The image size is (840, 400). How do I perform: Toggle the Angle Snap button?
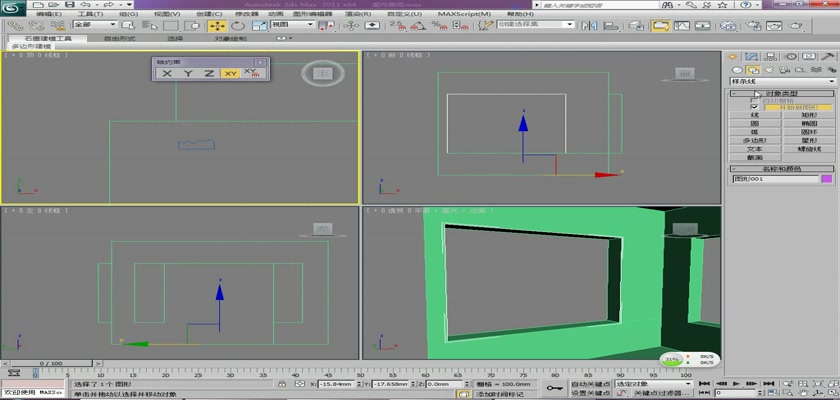point(418,25)
